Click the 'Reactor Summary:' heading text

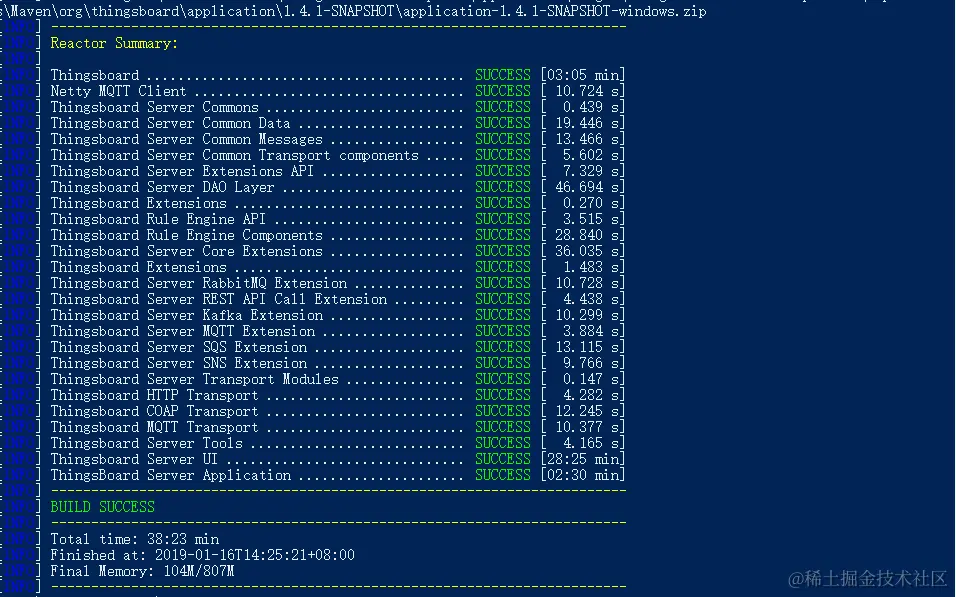pyautogui.click(x=114, y=43)
